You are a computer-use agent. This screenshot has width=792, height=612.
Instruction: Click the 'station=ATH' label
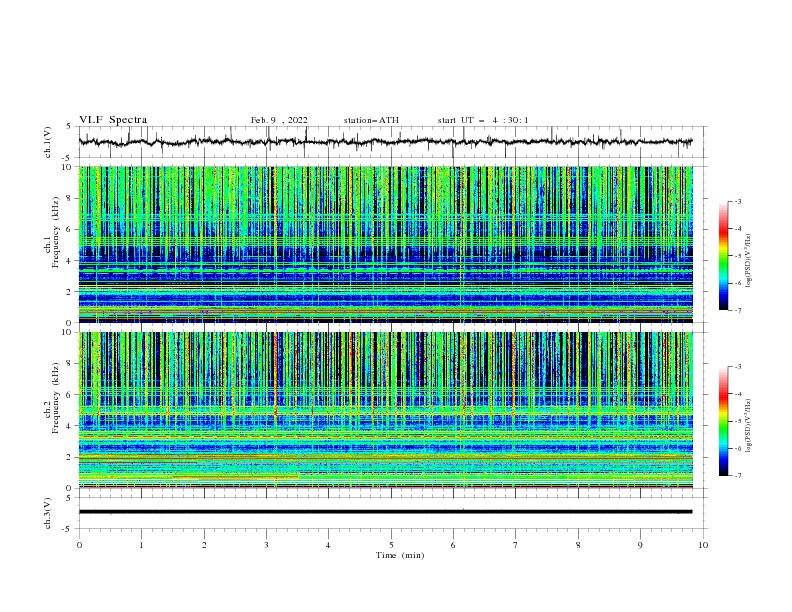[x=371, y=120]
